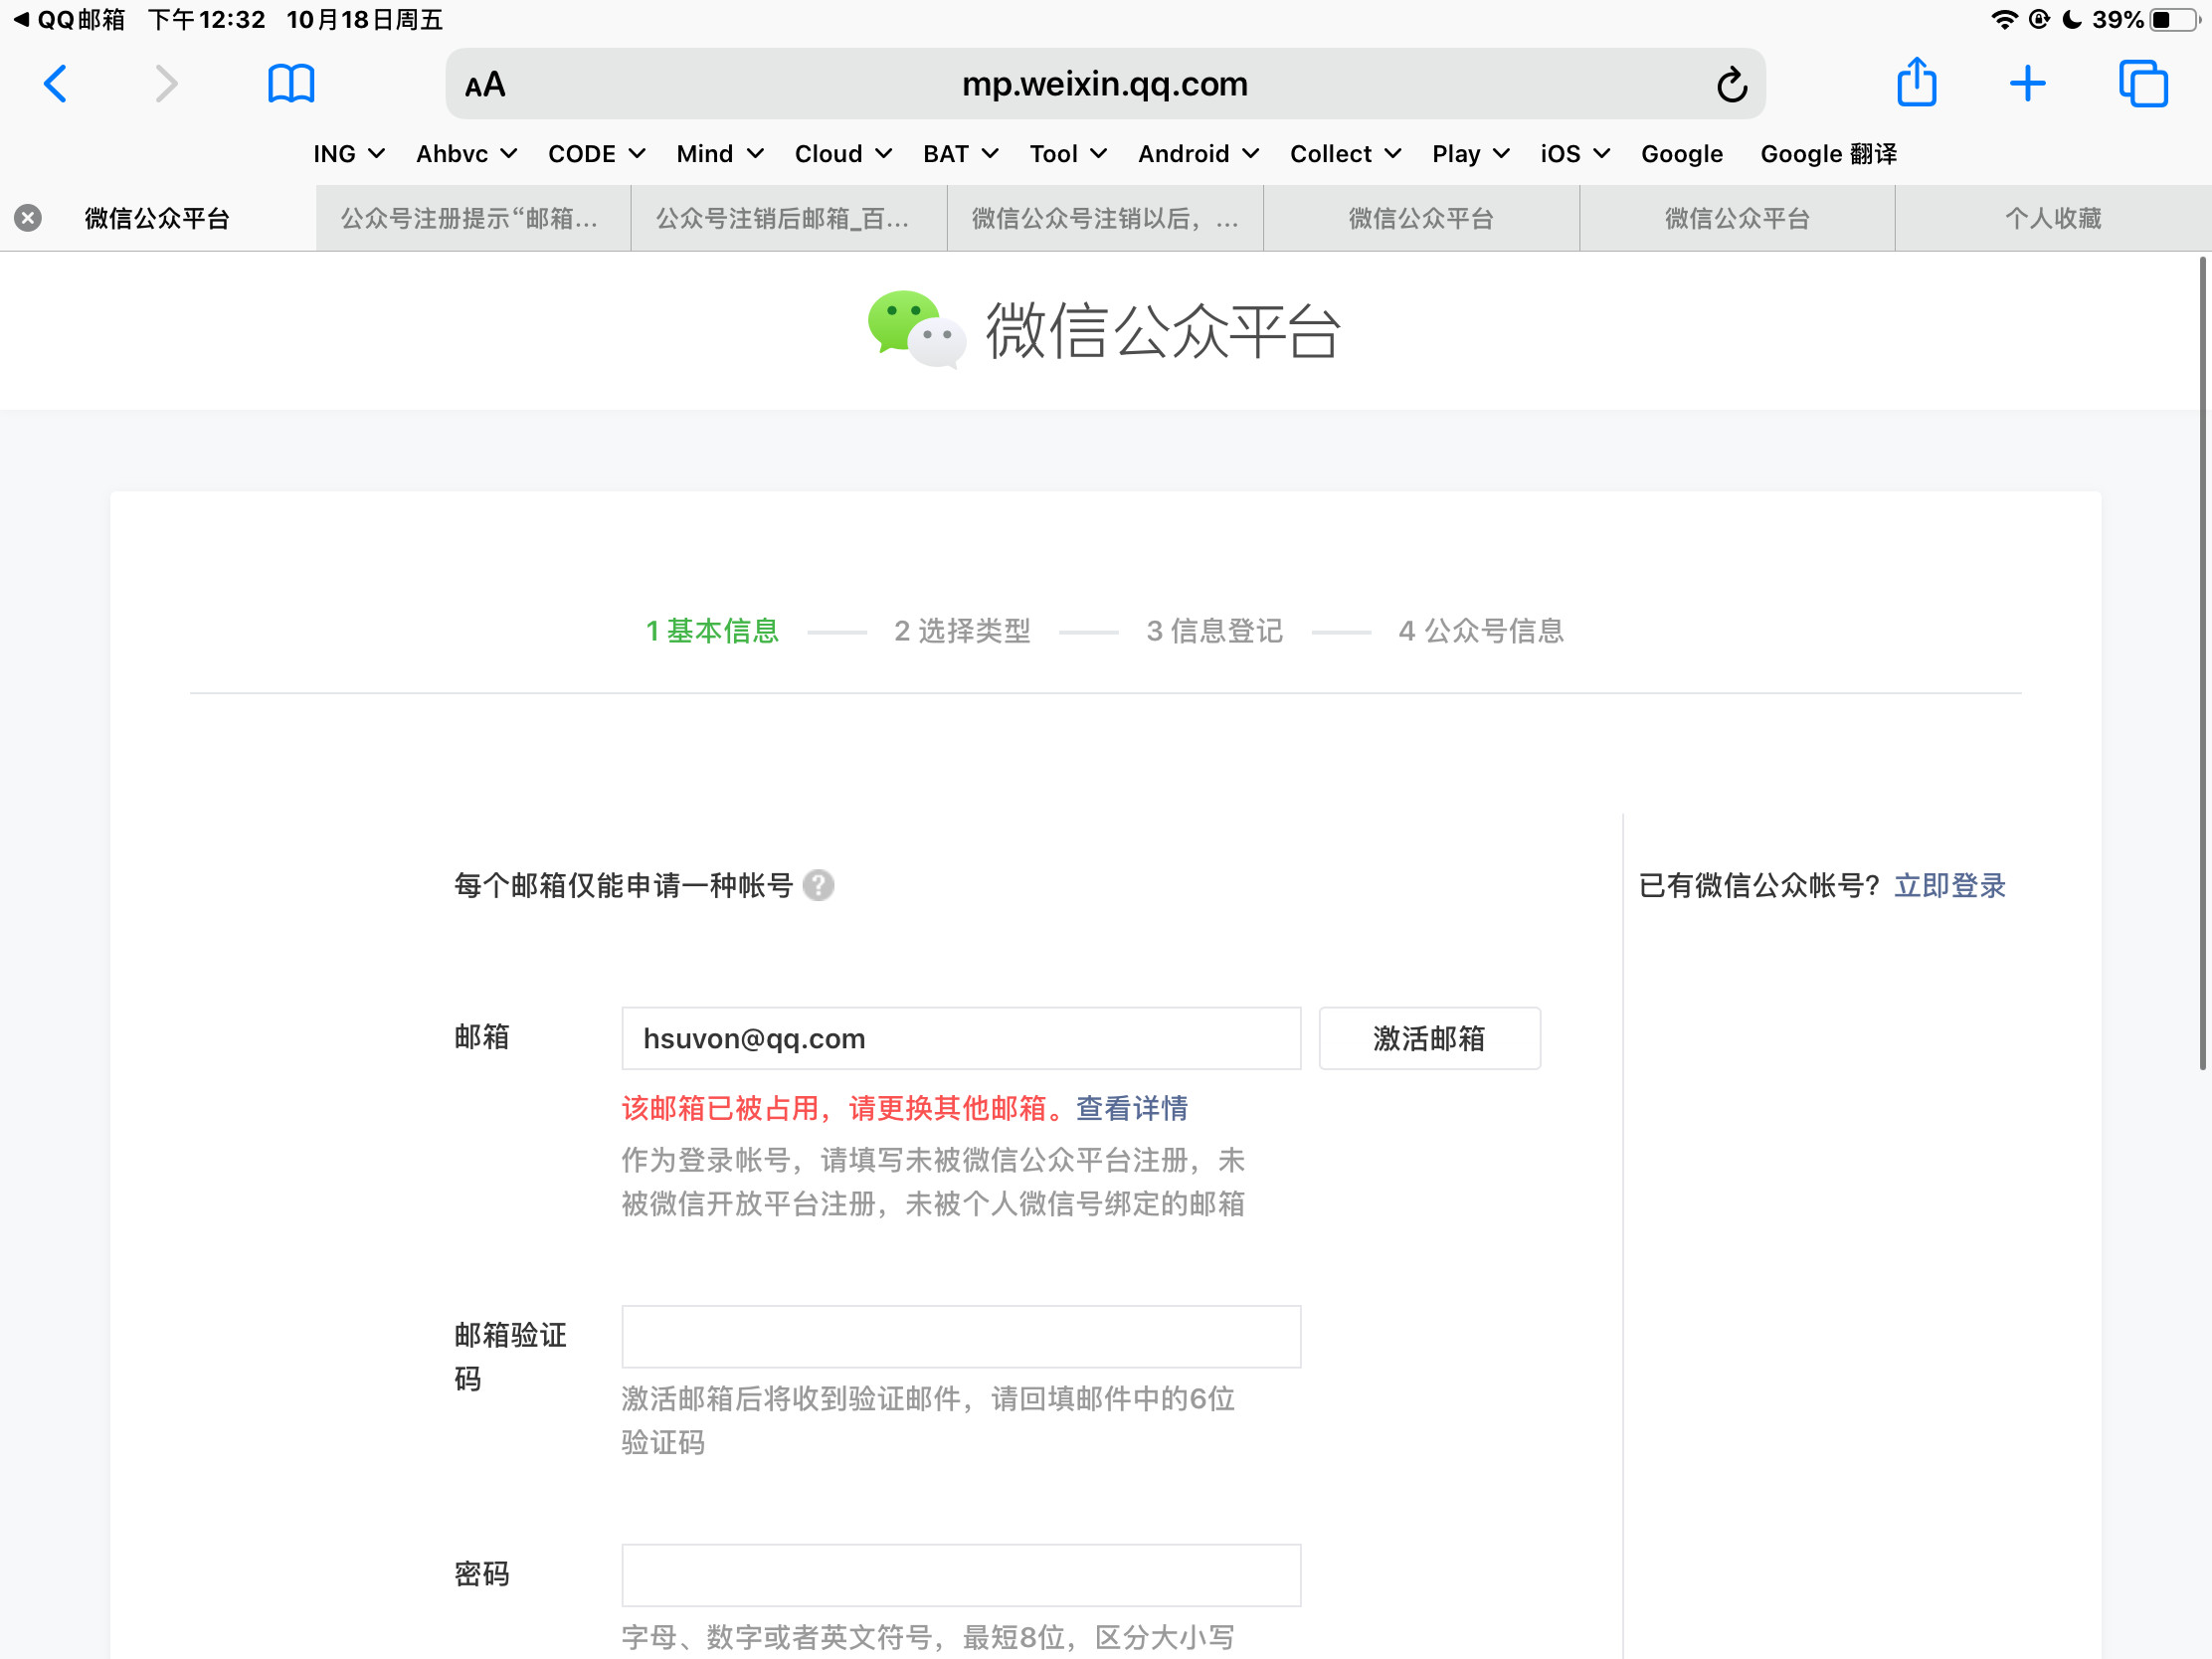The image size is (2212, 1659).
Task: Open the bookmarks book icon
Action: click(291, 84)
